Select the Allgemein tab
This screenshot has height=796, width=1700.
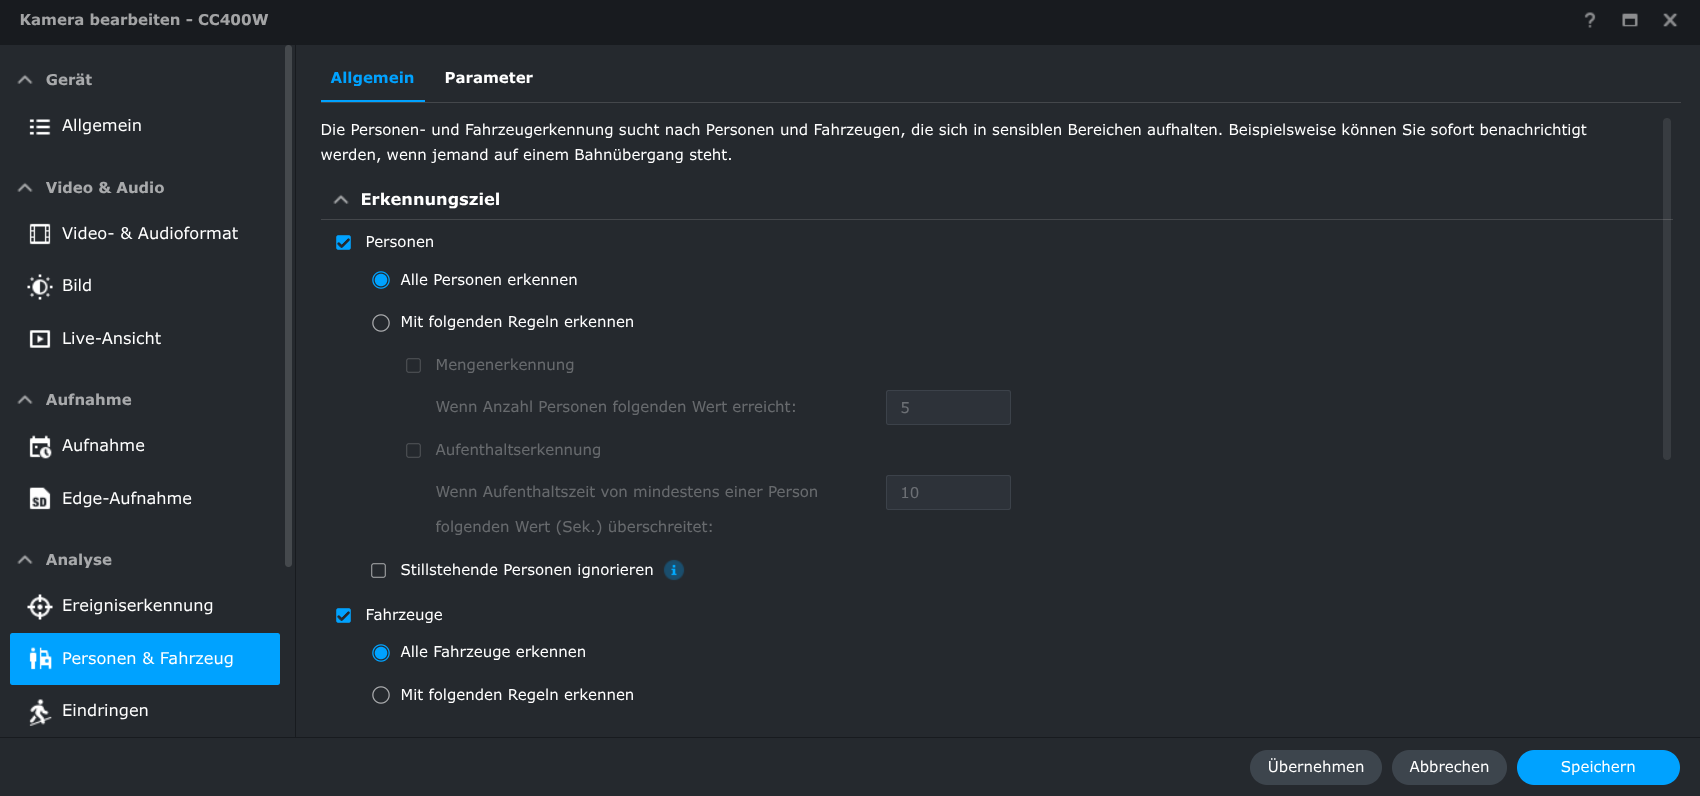click(x=372, y=78)
